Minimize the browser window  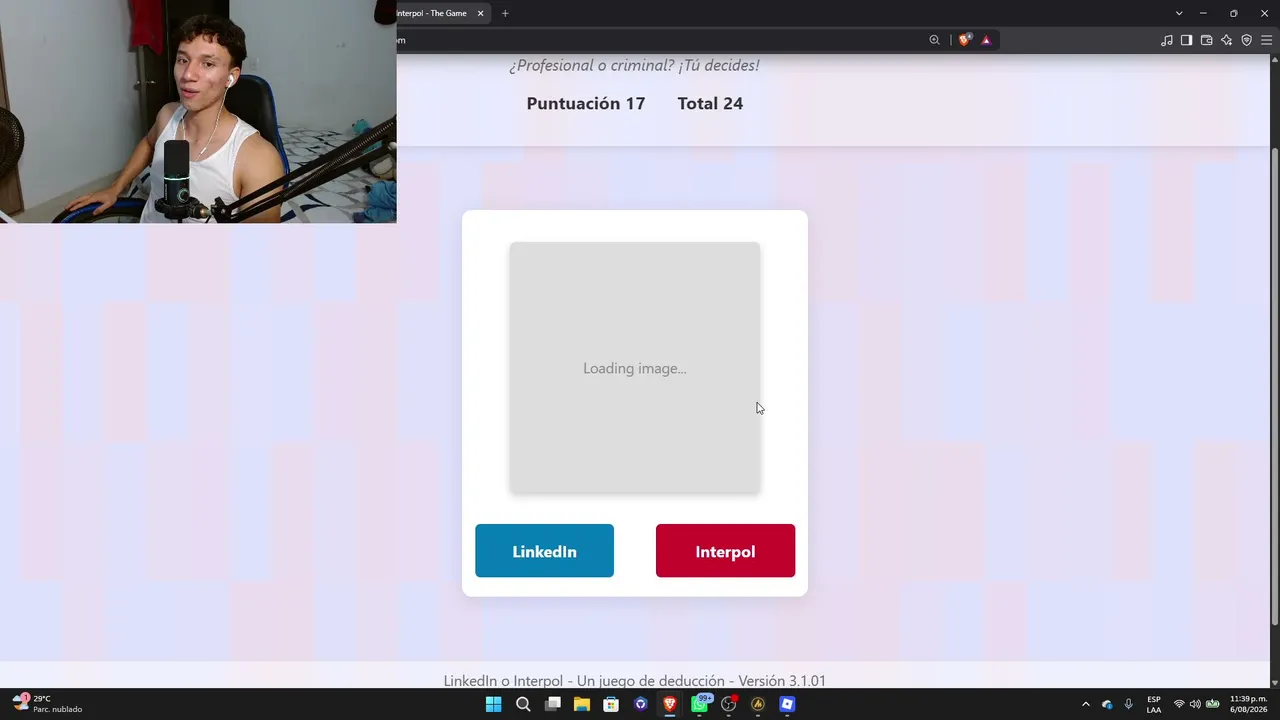pos(1203,13)
